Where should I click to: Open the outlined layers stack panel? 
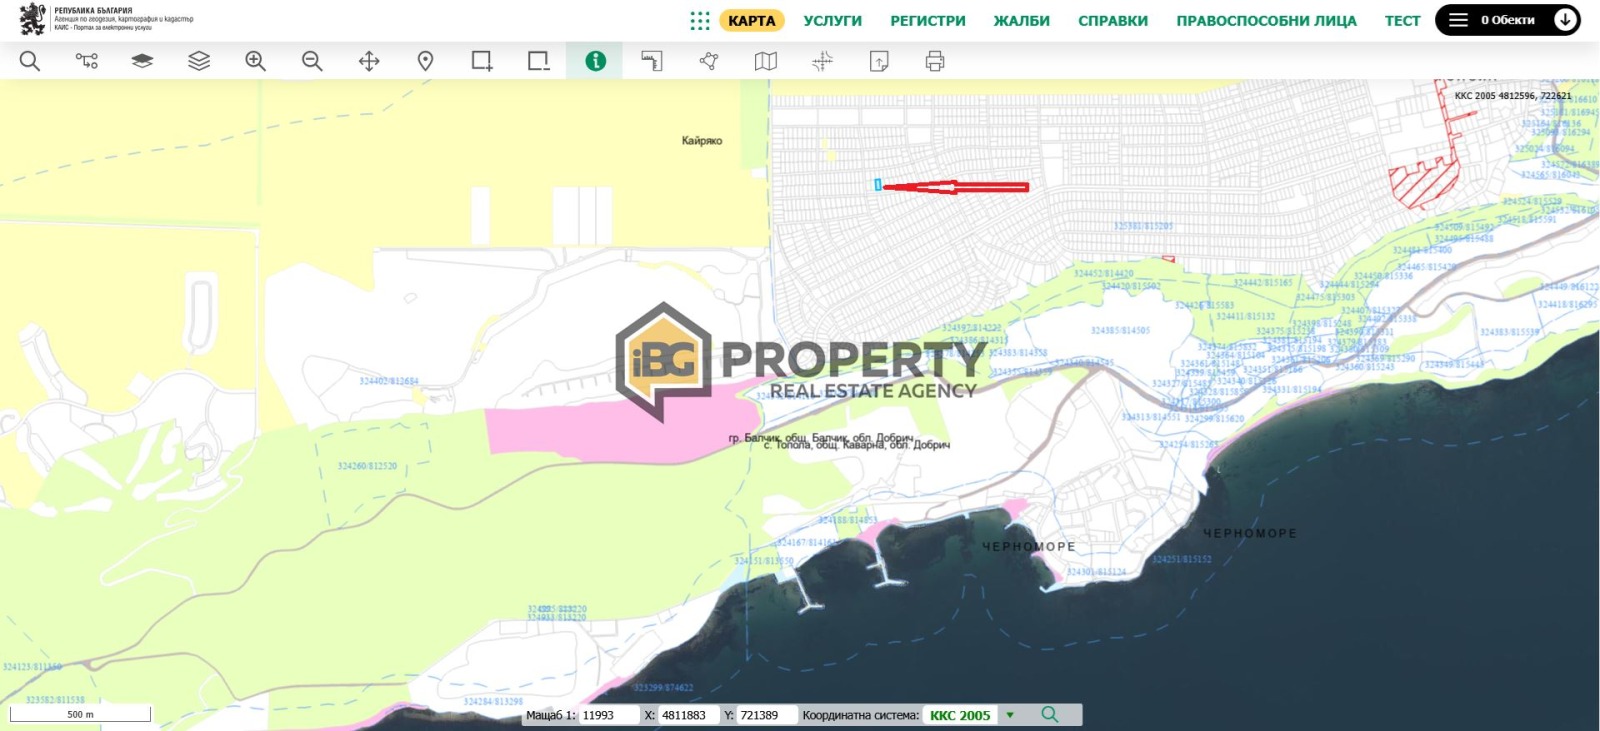tap(199, 61)
